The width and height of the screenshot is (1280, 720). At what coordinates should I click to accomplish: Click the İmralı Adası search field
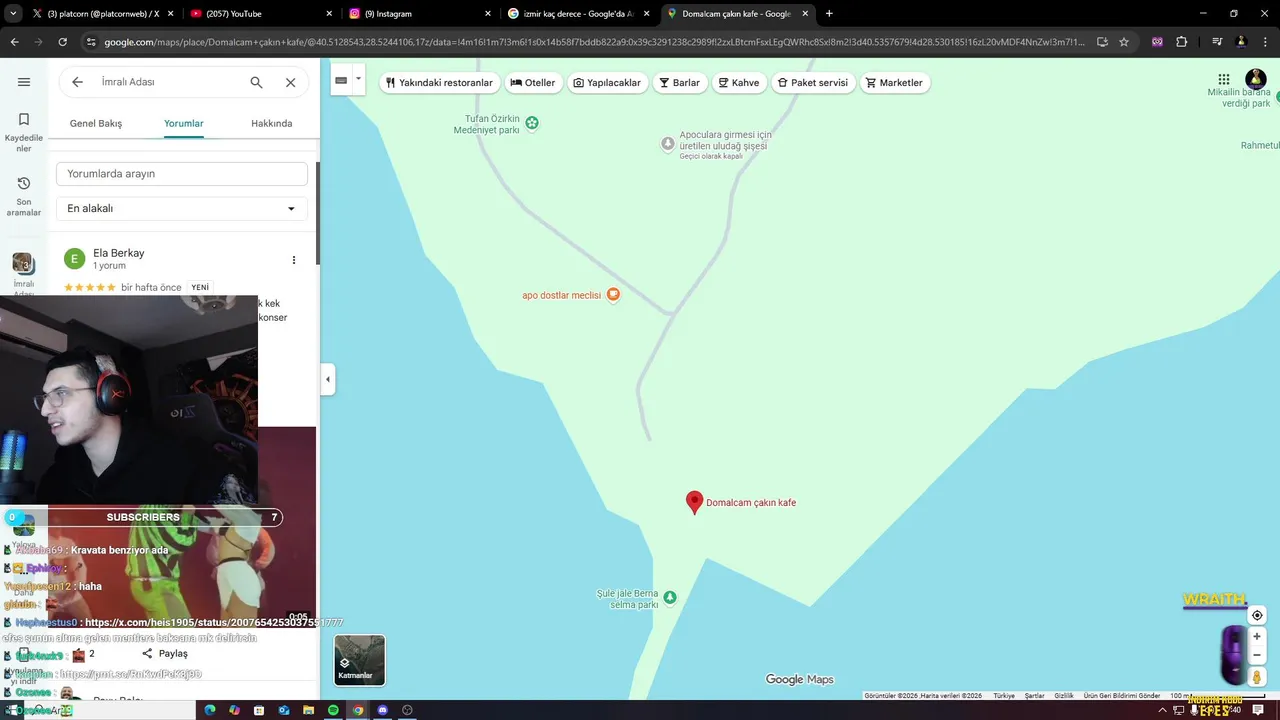[170, 82]
